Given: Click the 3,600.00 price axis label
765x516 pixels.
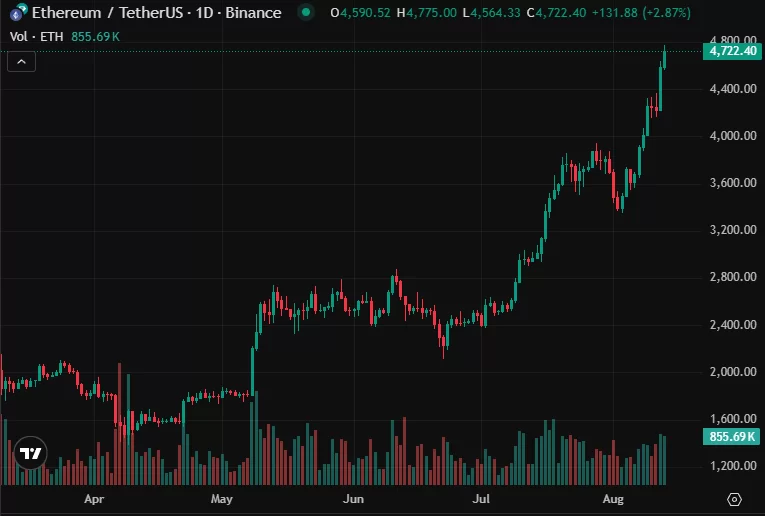Looking at the screenshot, I should tap(733, 183).
